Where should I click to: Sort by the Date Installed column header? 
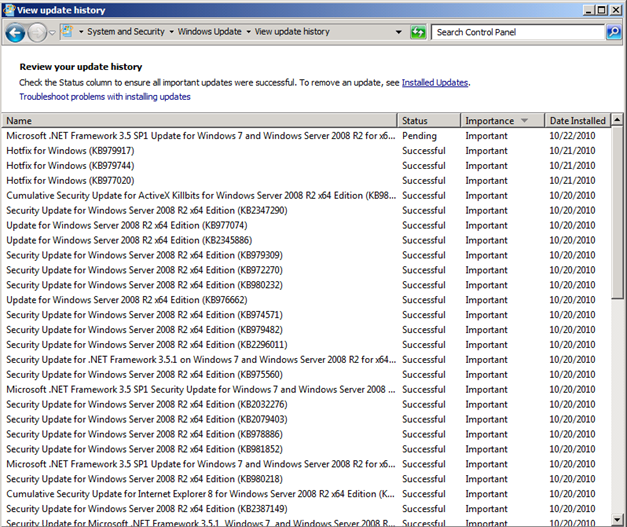577,121
